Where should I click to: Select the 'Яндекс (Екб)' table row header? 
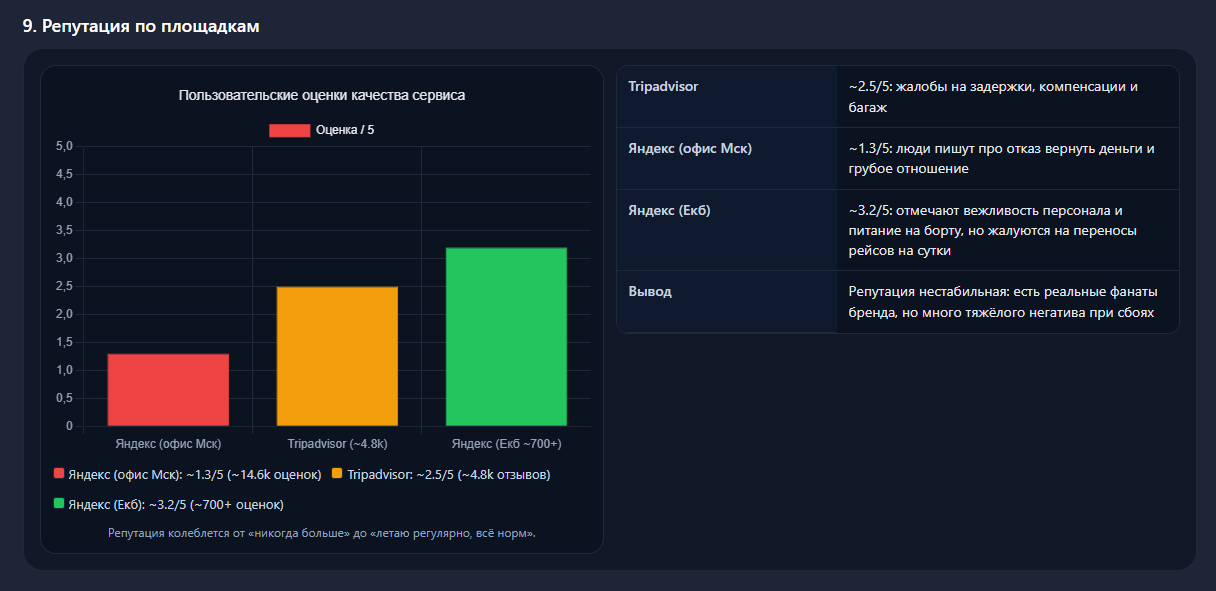[669, 211]
